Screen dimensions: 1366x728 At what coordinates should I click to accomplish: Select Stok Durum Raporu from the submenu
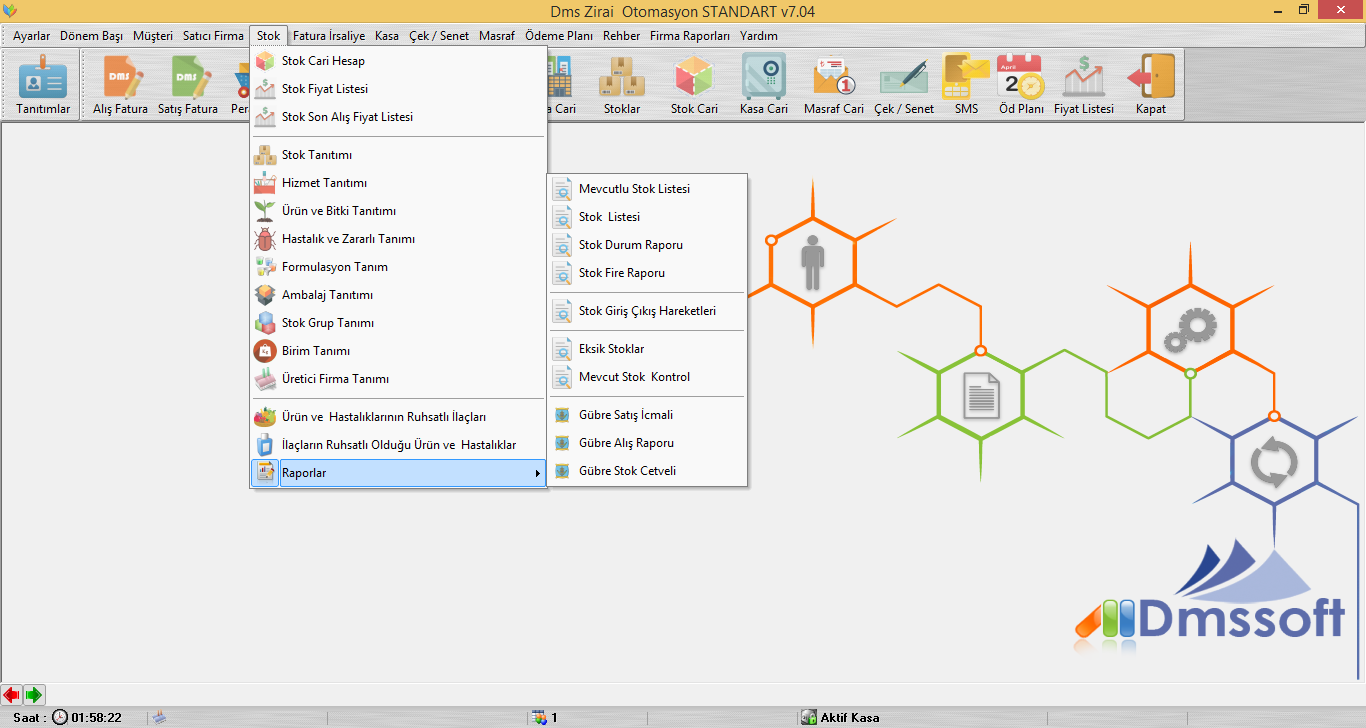tap(630, 245)
